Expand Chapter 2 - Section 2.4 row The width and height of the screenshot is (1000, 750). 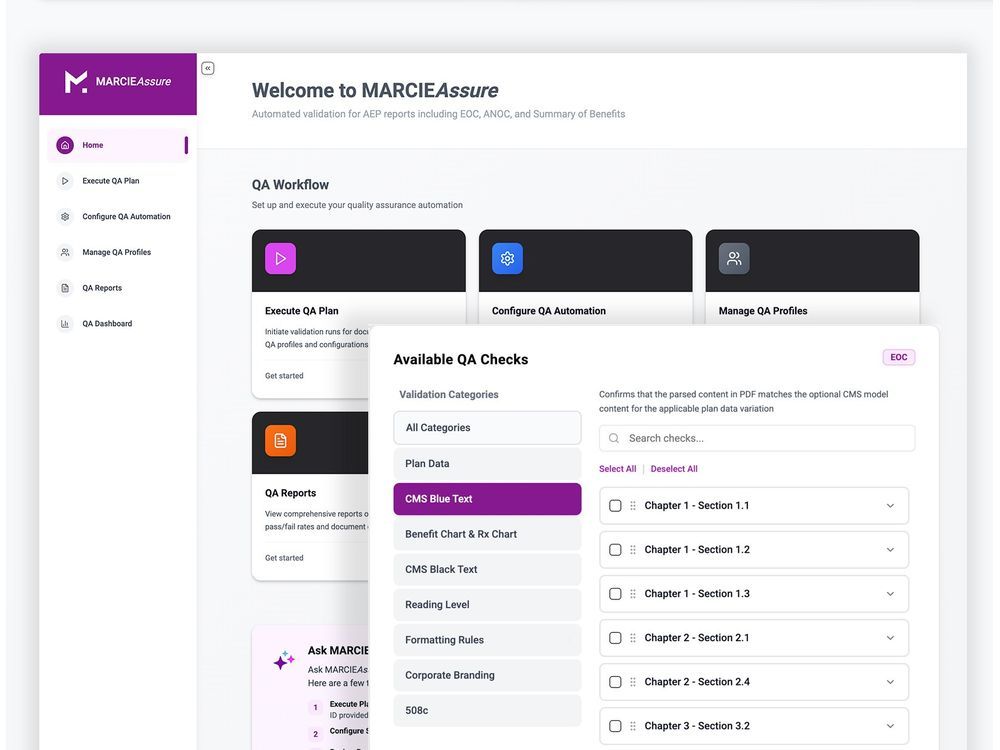pyautogui.click(x=889, y=680)
